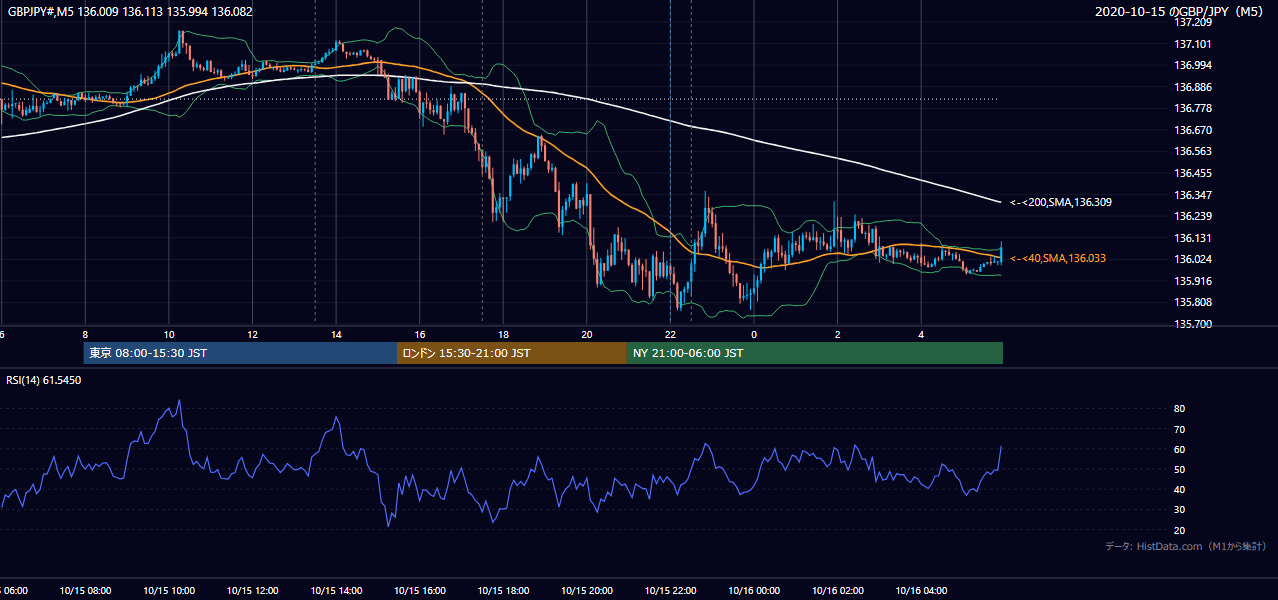Click the bottom time label 10/15 20:00

(587, 590)
